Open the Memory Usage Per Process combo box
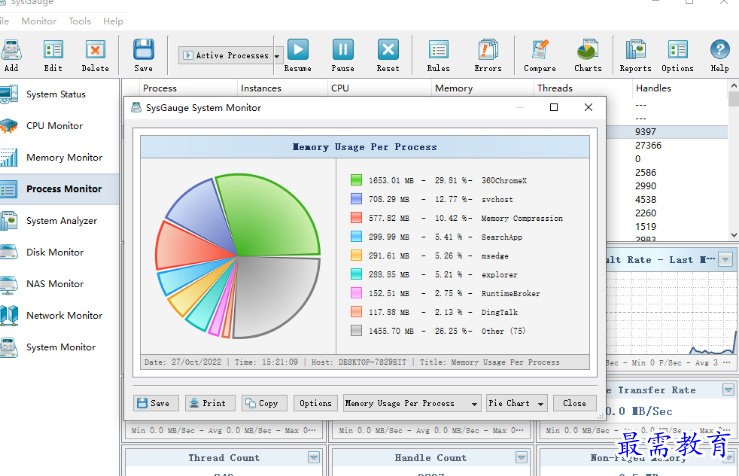This screenshot has width=739, height=476. (x=412, y=403)
